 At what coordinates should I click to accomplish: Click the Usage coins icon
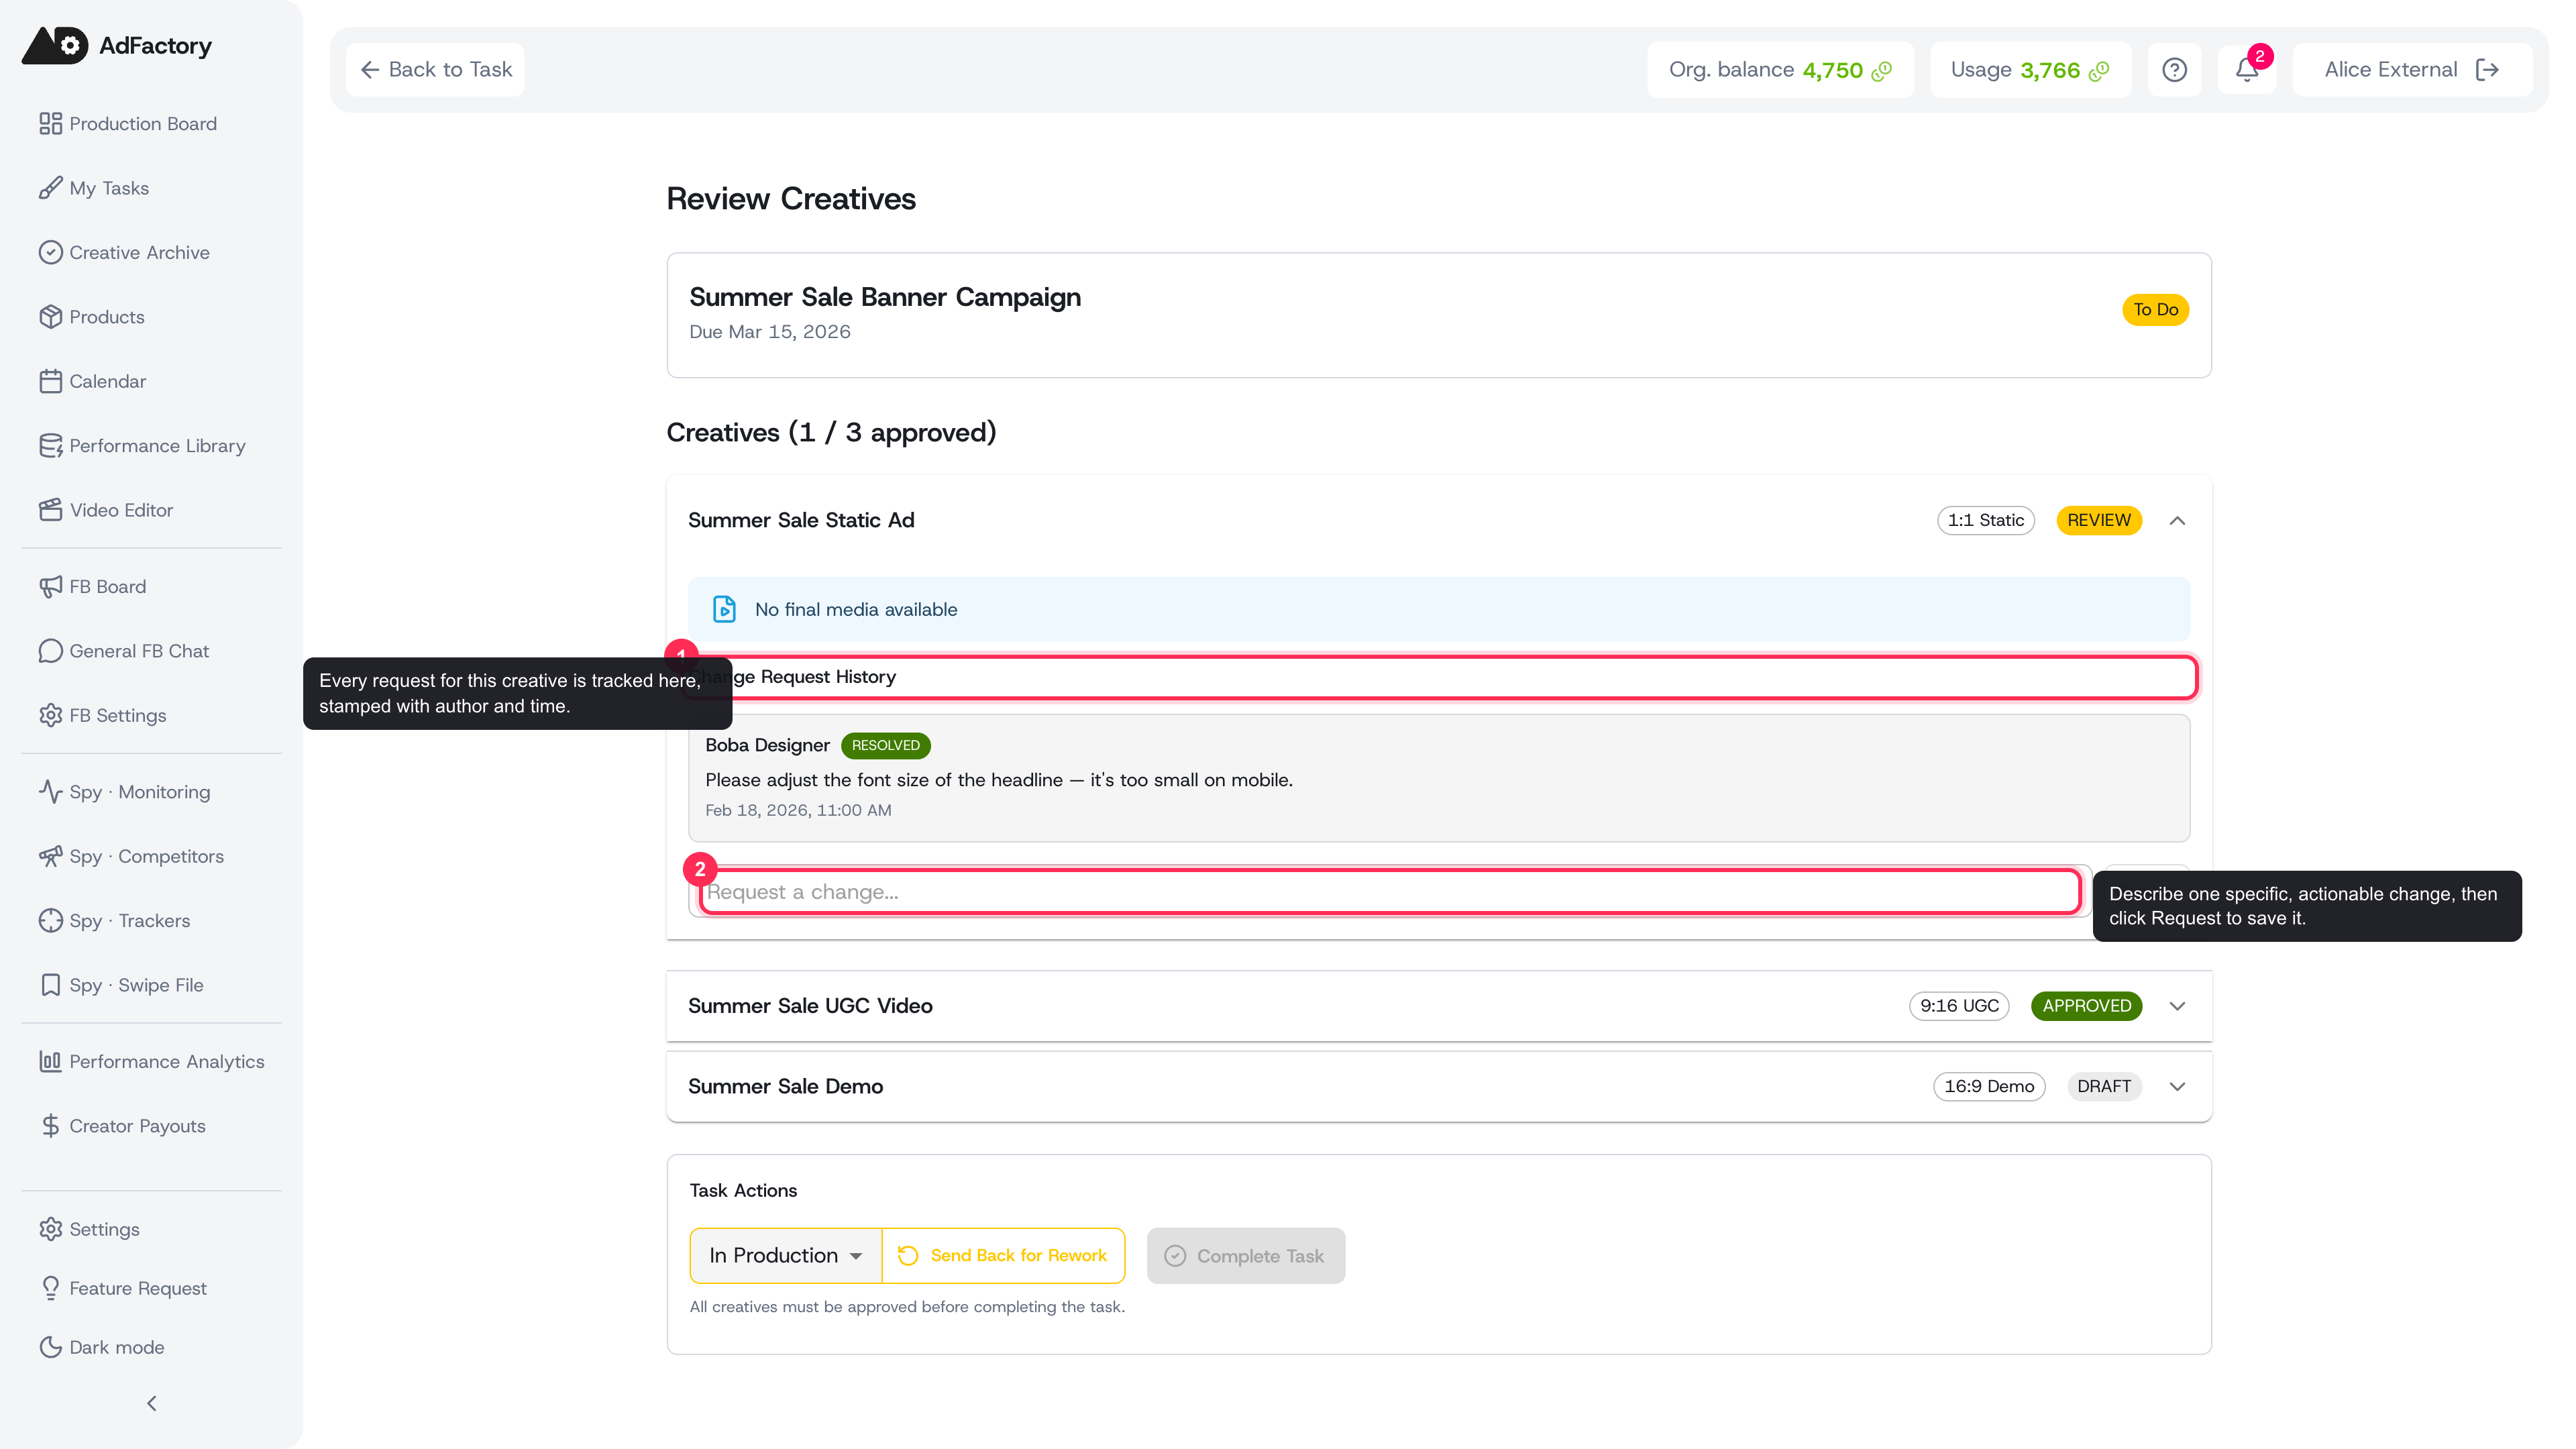tap(2099, 70)
